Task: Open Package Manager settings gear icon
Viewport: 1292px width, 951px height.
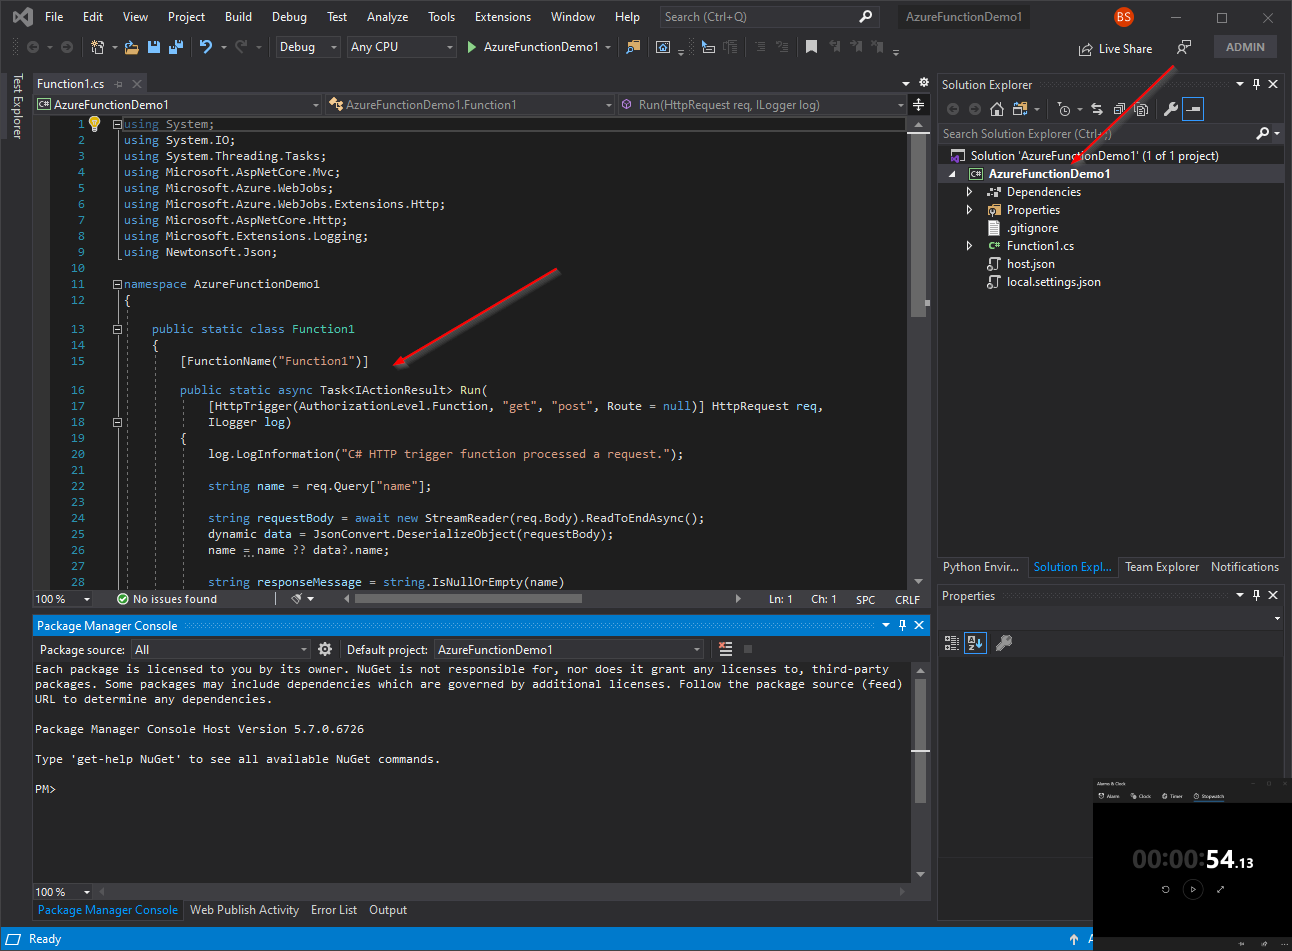Action: tap(325, 649)
